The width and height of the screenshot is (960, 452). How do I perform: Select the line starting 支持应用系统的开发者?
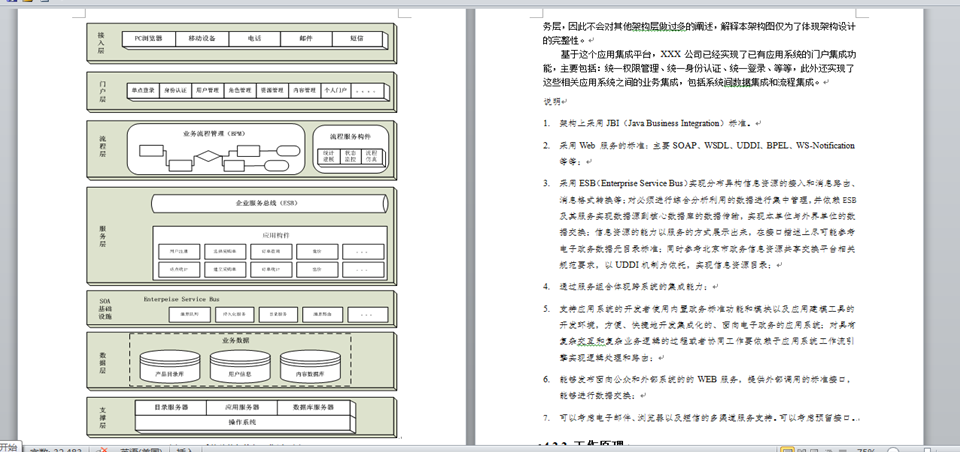[707, 309]
